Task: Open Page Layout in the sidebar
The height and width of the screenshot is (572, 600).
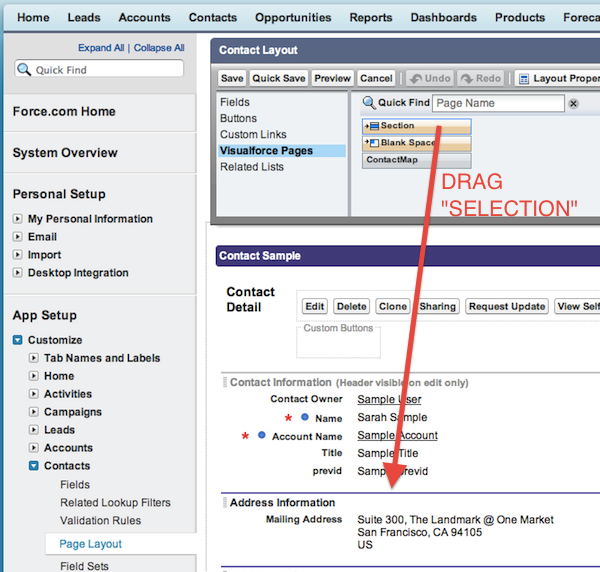Action: tap(90, 544)
